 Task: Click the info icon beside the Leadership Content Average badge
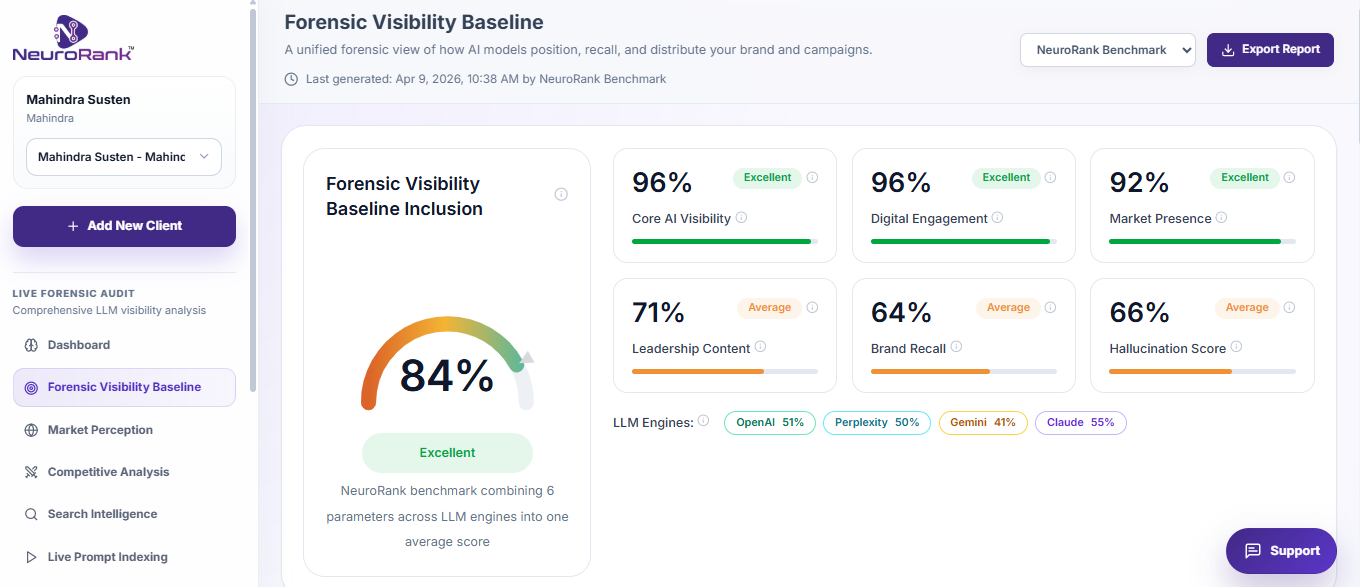(812, 307)
